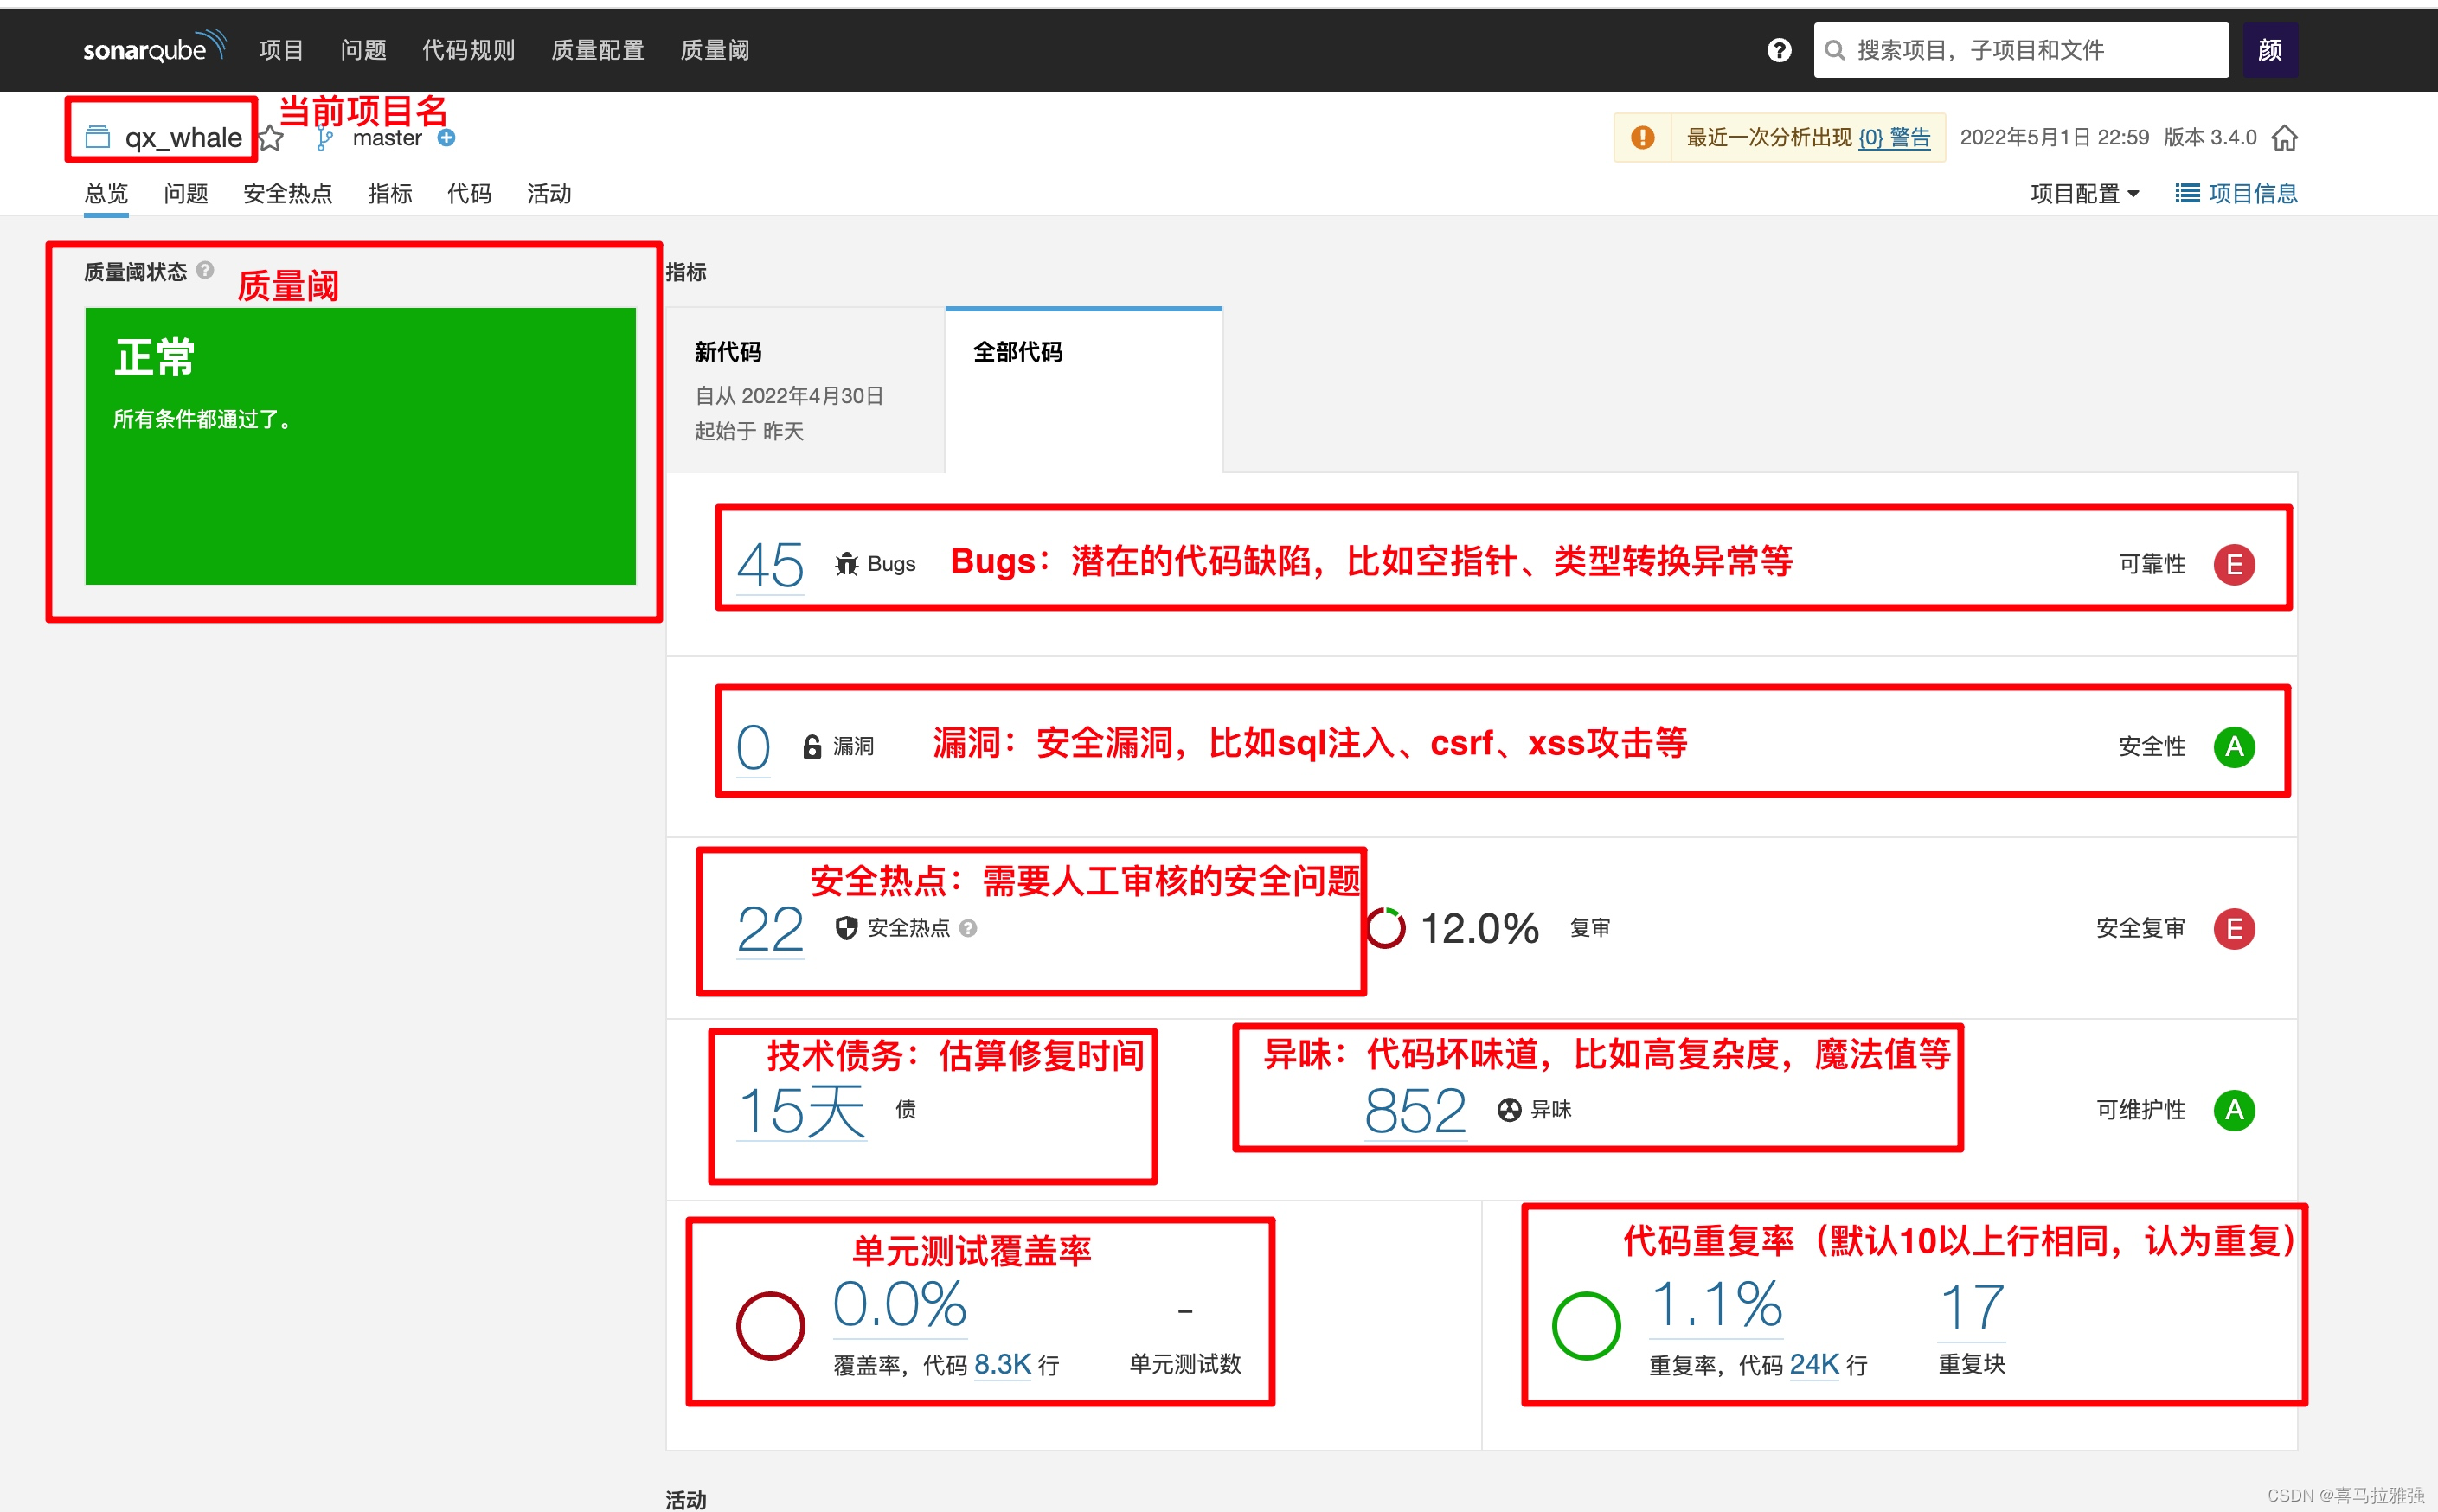
Task: Open the 项目配置 dropdown
Action: coord(2084,194)
